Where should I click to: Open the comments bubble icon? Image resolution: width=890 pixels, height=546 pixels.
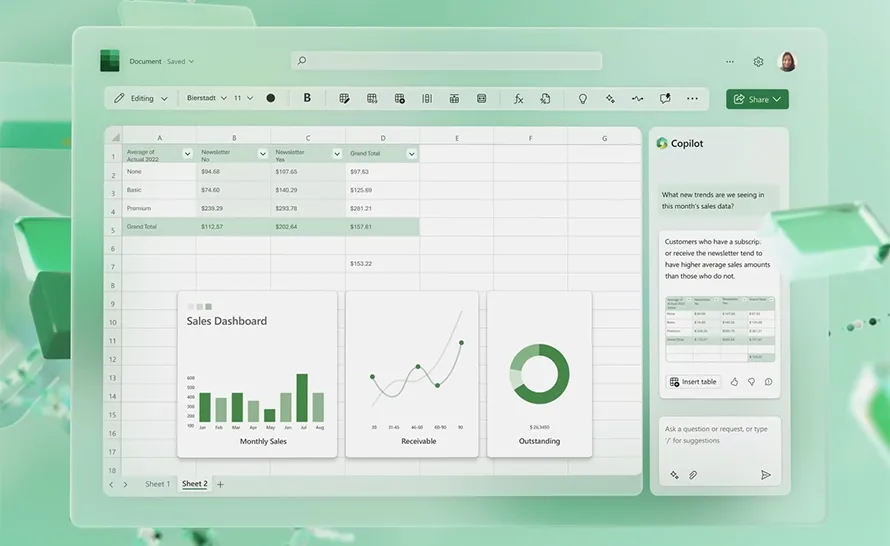tap(665, 99)
